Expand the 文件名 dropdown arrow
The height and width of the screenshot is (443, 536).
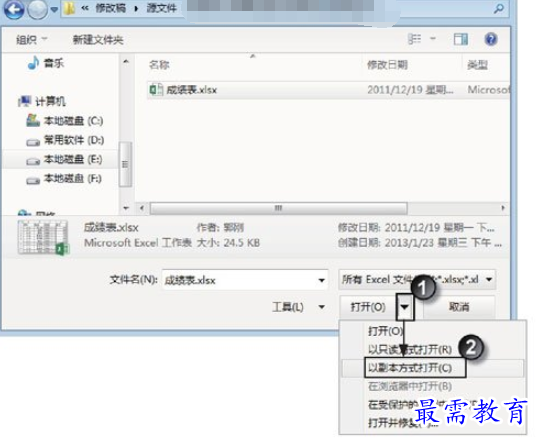click(x=322, y=280)
